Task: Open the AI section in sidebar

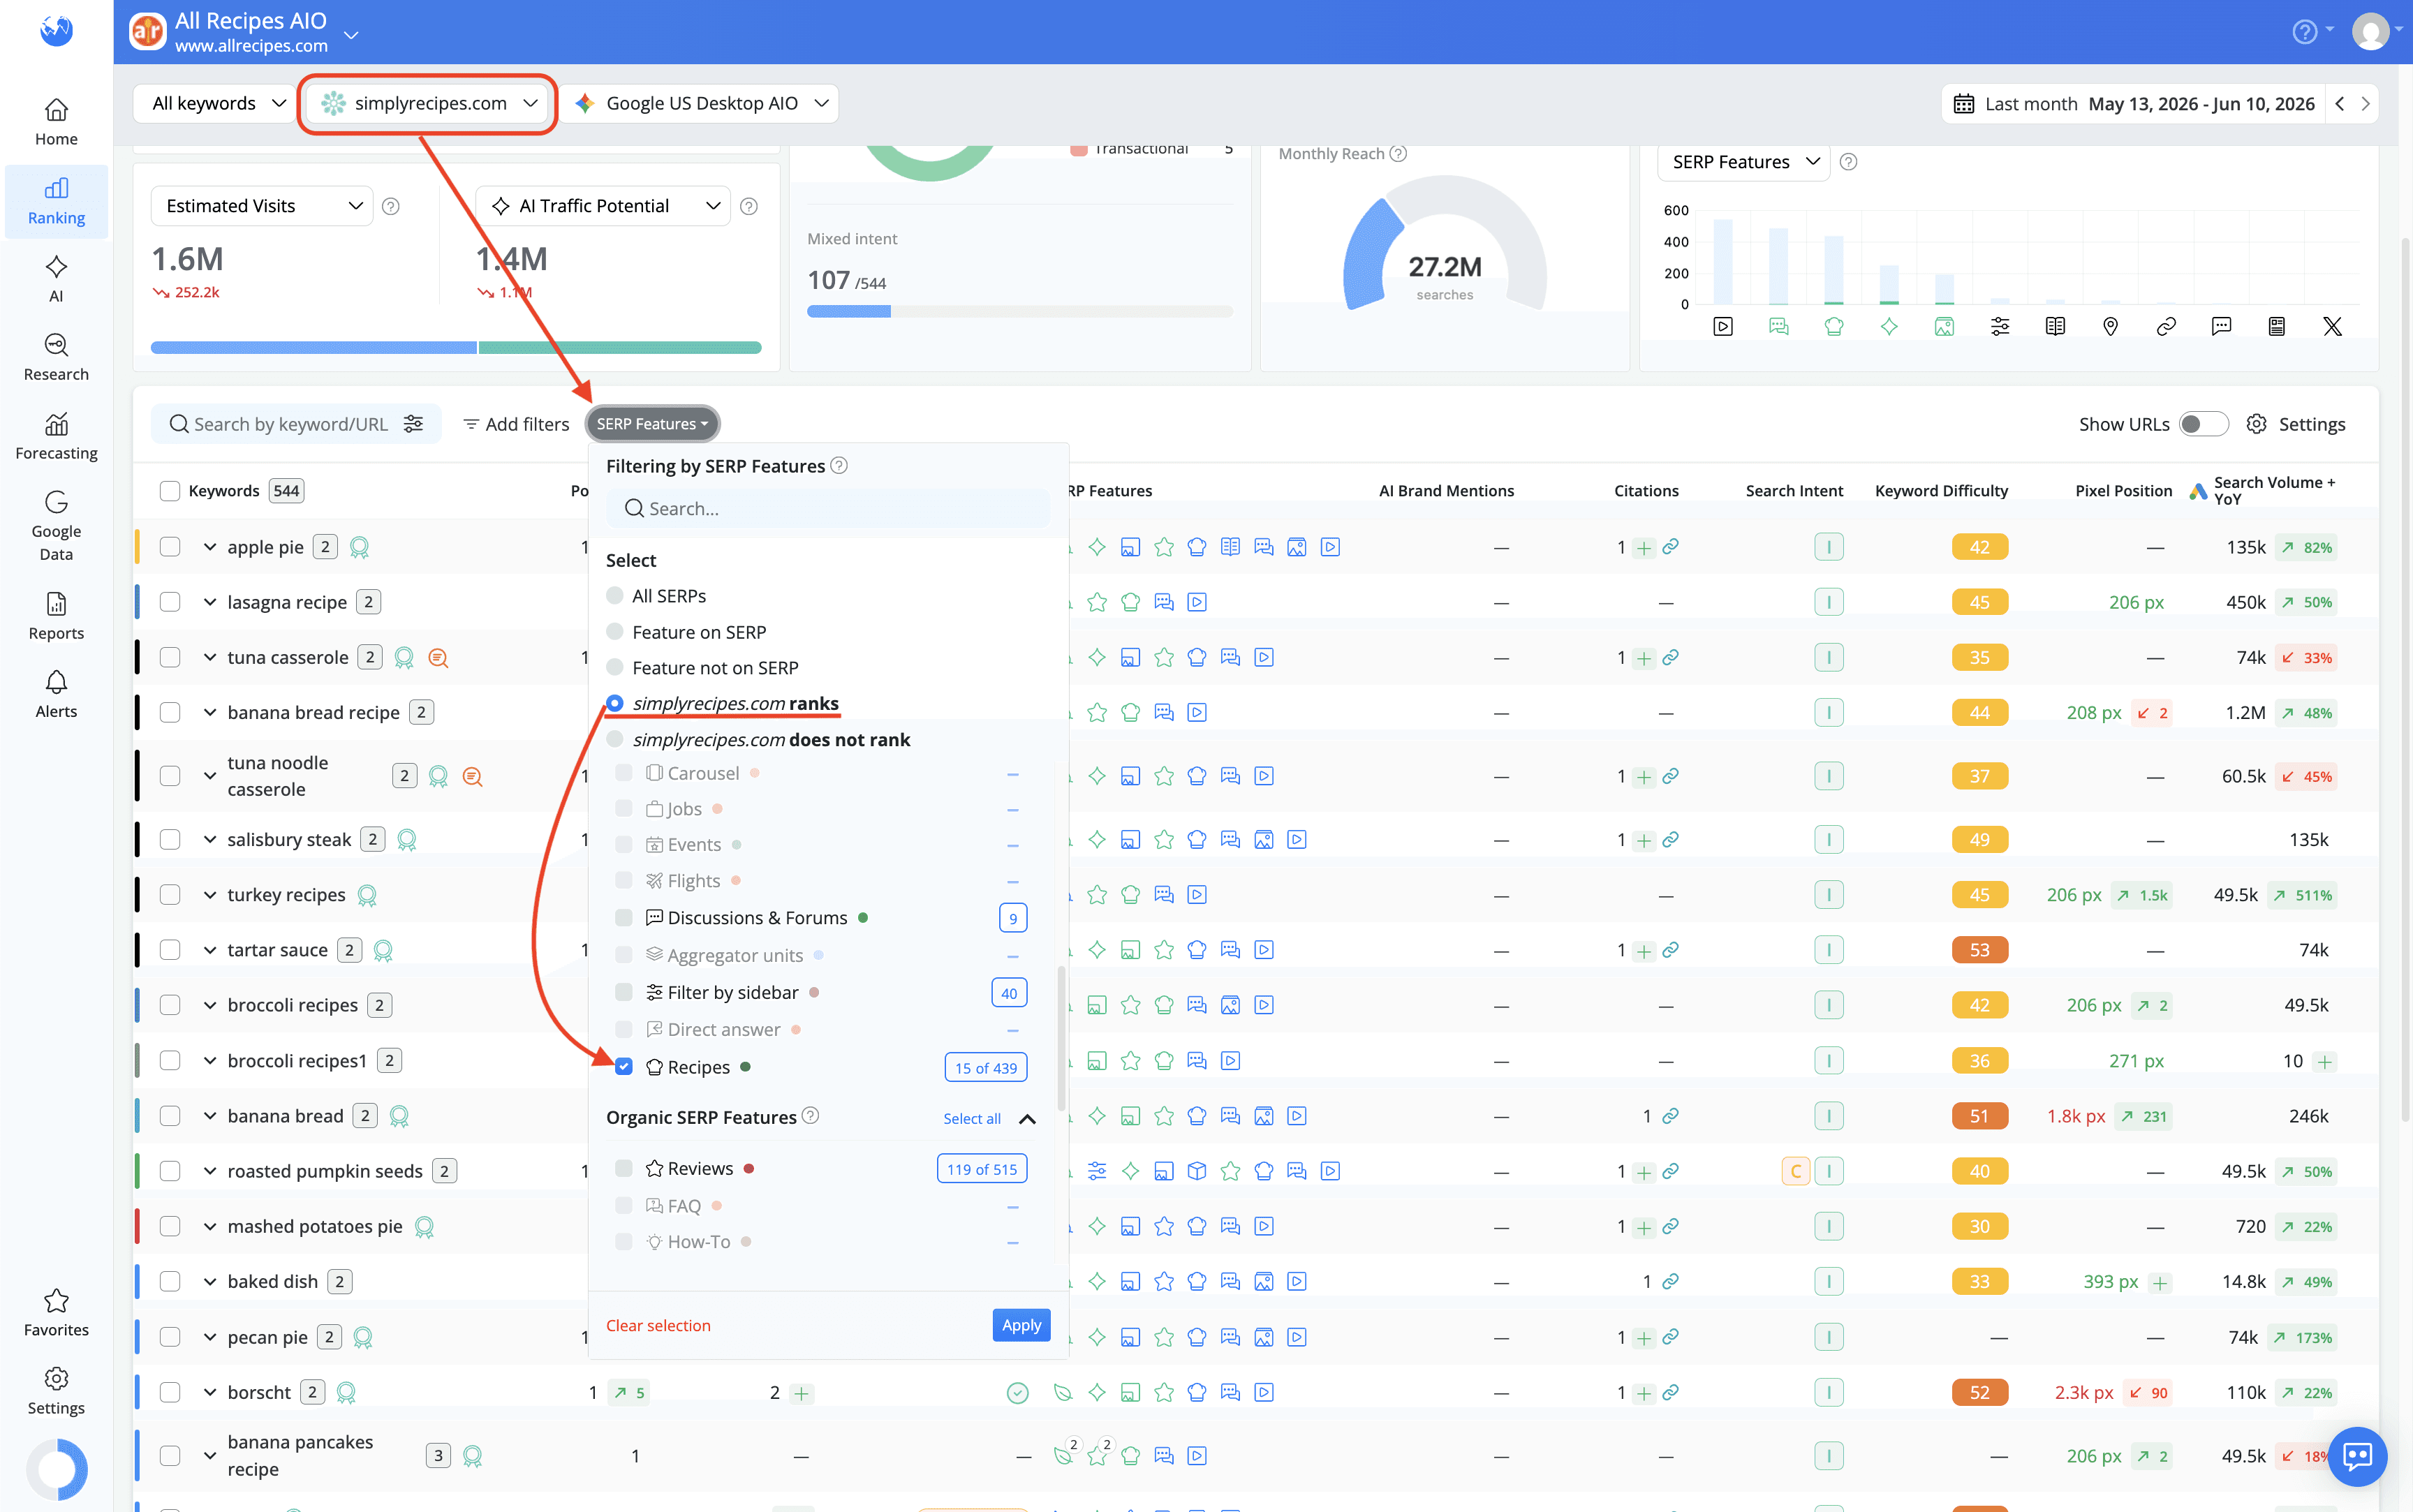Action: [56, 279]
